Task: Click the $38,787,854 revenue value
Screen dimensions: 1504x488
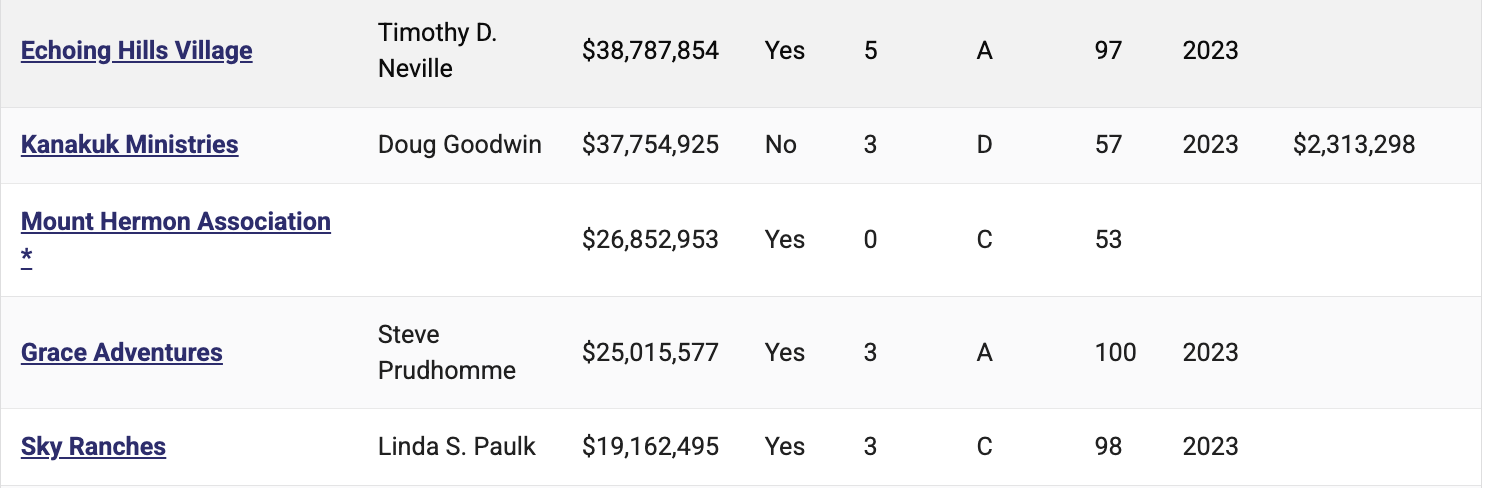Action: 650,50
